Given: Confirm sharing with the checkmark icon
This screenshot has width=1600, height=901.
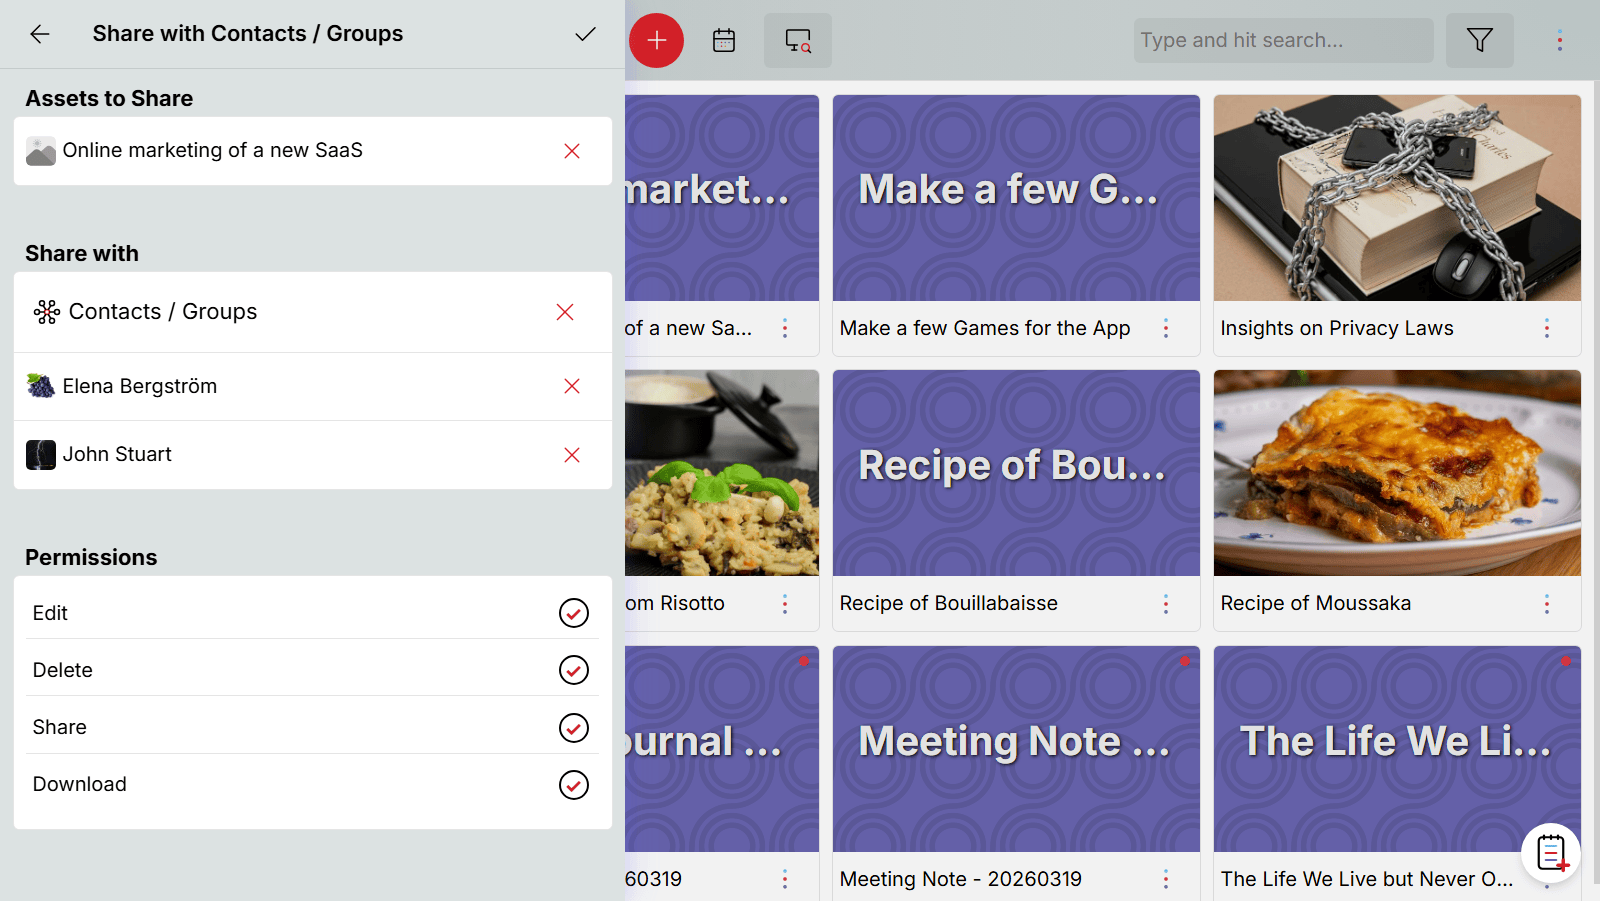Looking at the screenshot, I should tap(586, 34).
